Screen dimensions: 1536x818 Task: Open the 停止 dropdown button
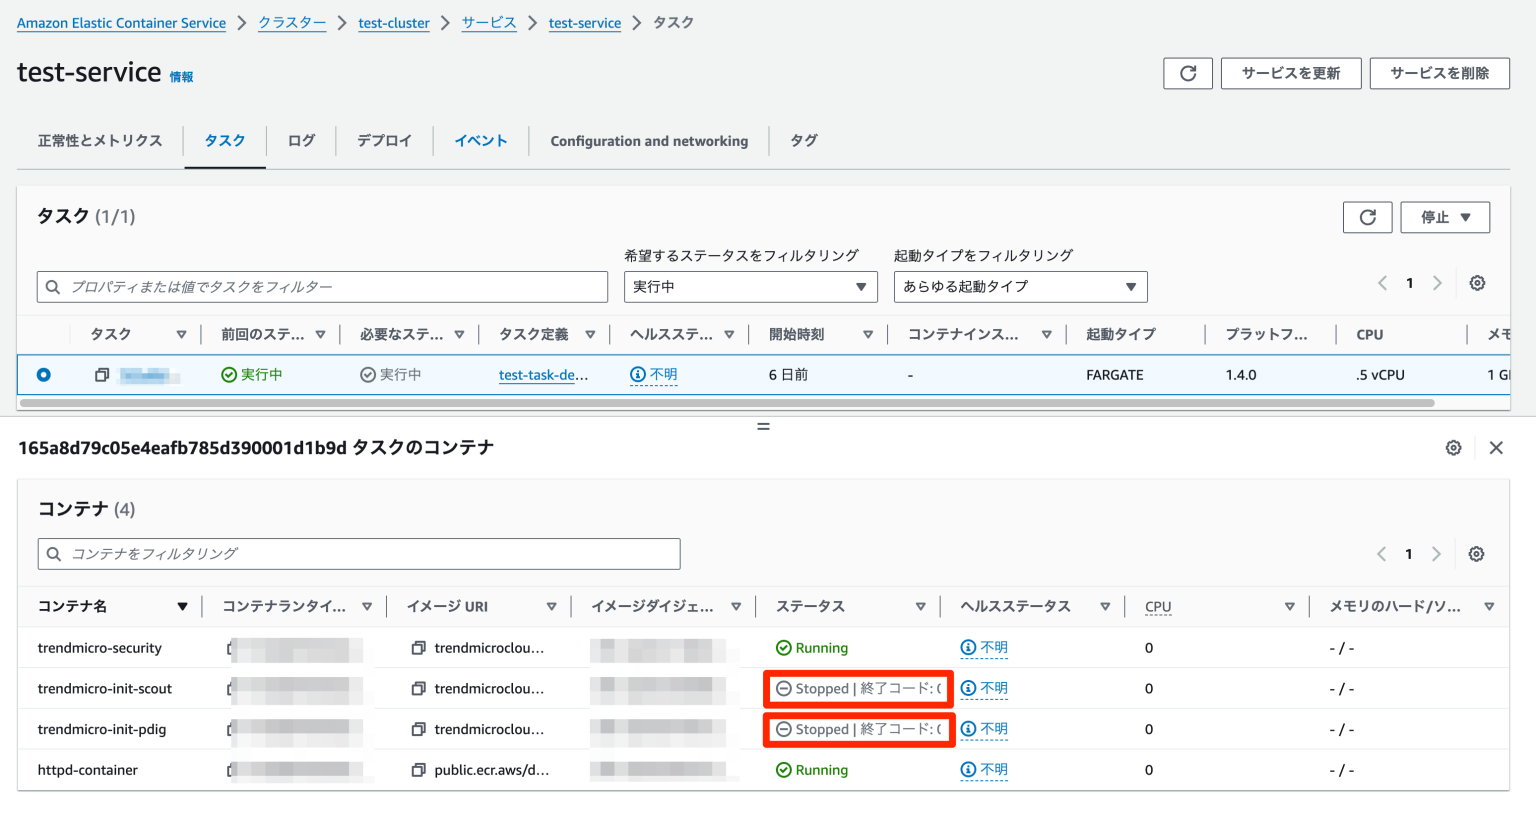(1445, 217)
